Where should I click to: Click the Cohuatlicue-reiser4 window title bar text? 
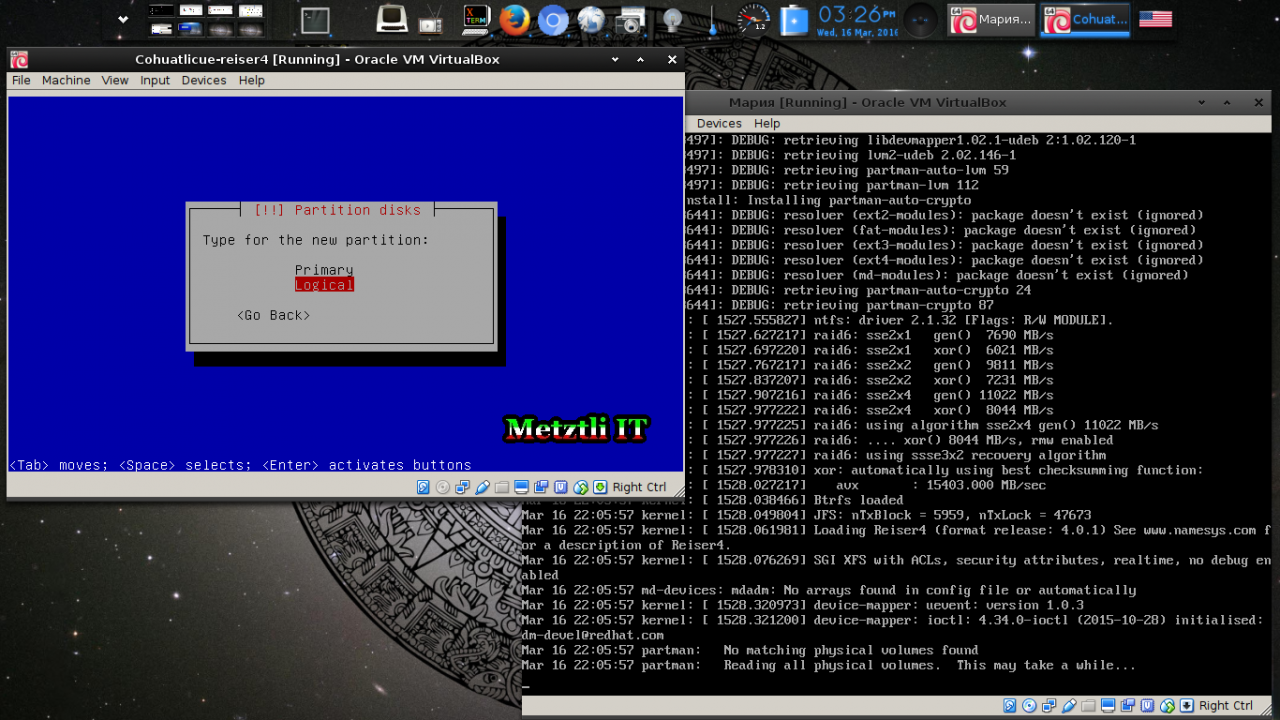pos(317,59)
